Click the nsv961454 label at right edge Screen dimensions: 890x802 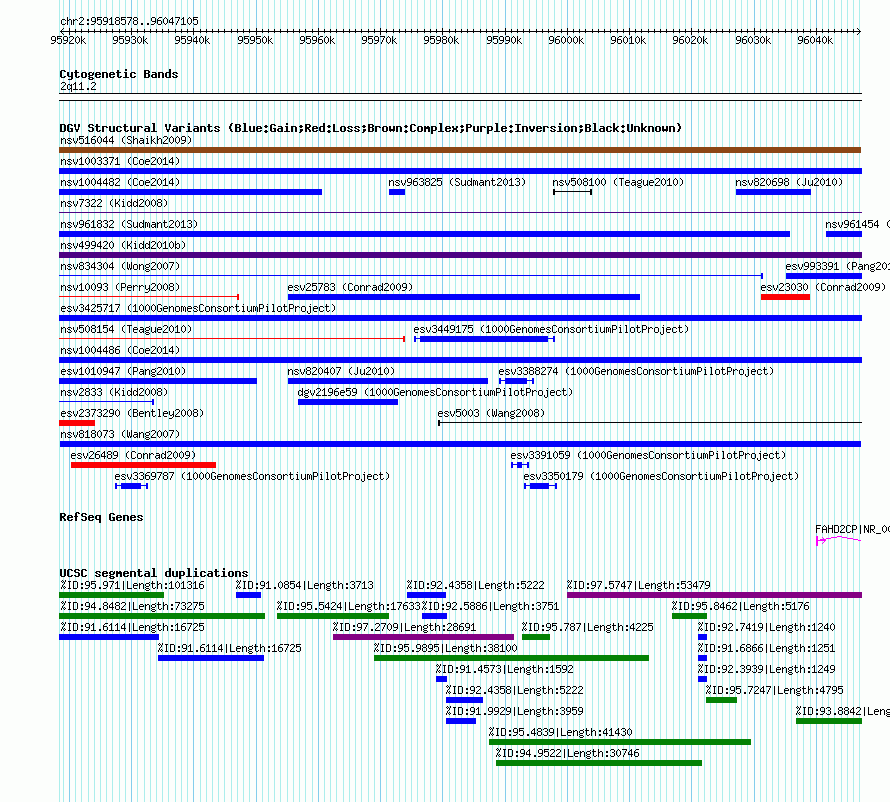[x=857, y=224]
